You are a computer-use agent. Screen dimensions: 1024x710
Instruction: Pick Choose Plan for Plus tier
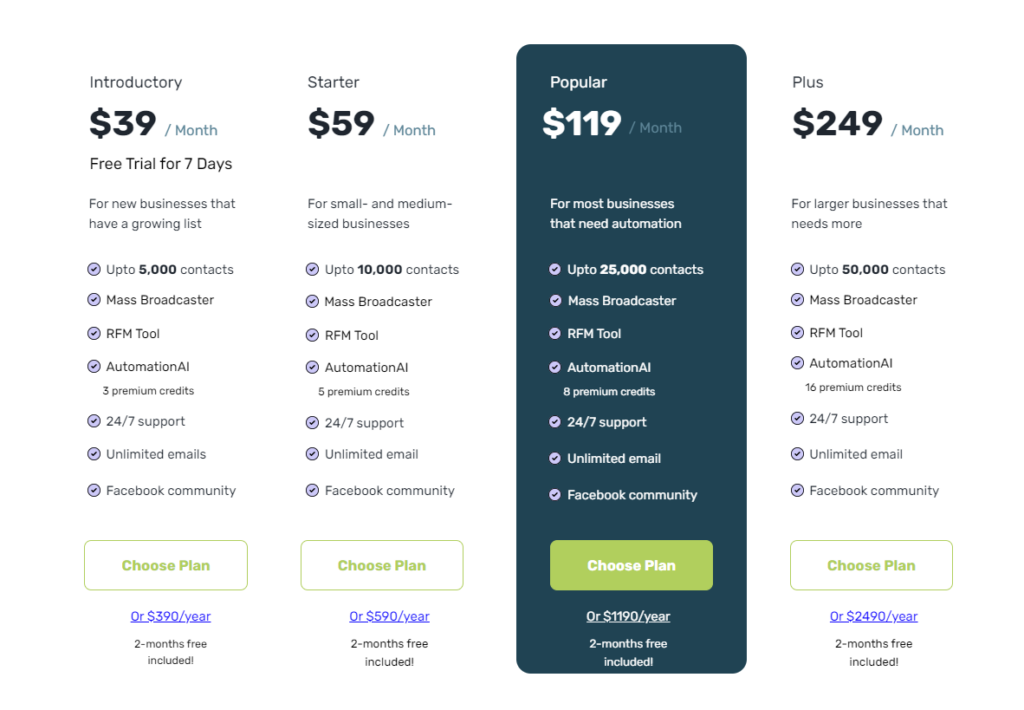[x=871, y=565]
